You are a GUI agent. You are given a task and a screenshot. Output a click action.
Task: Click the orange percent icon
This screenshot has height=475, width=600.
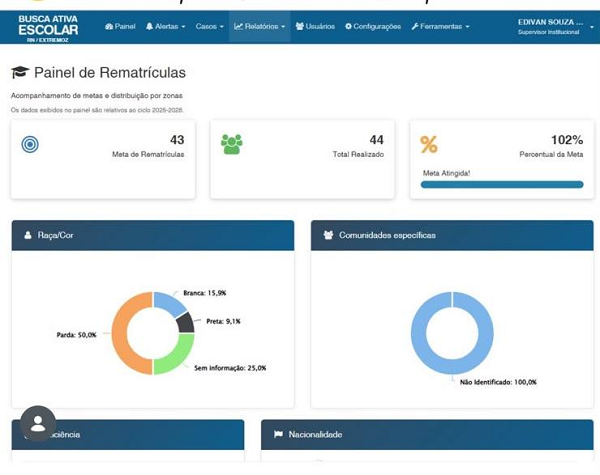pyautogui.click(x=429, y=145)
